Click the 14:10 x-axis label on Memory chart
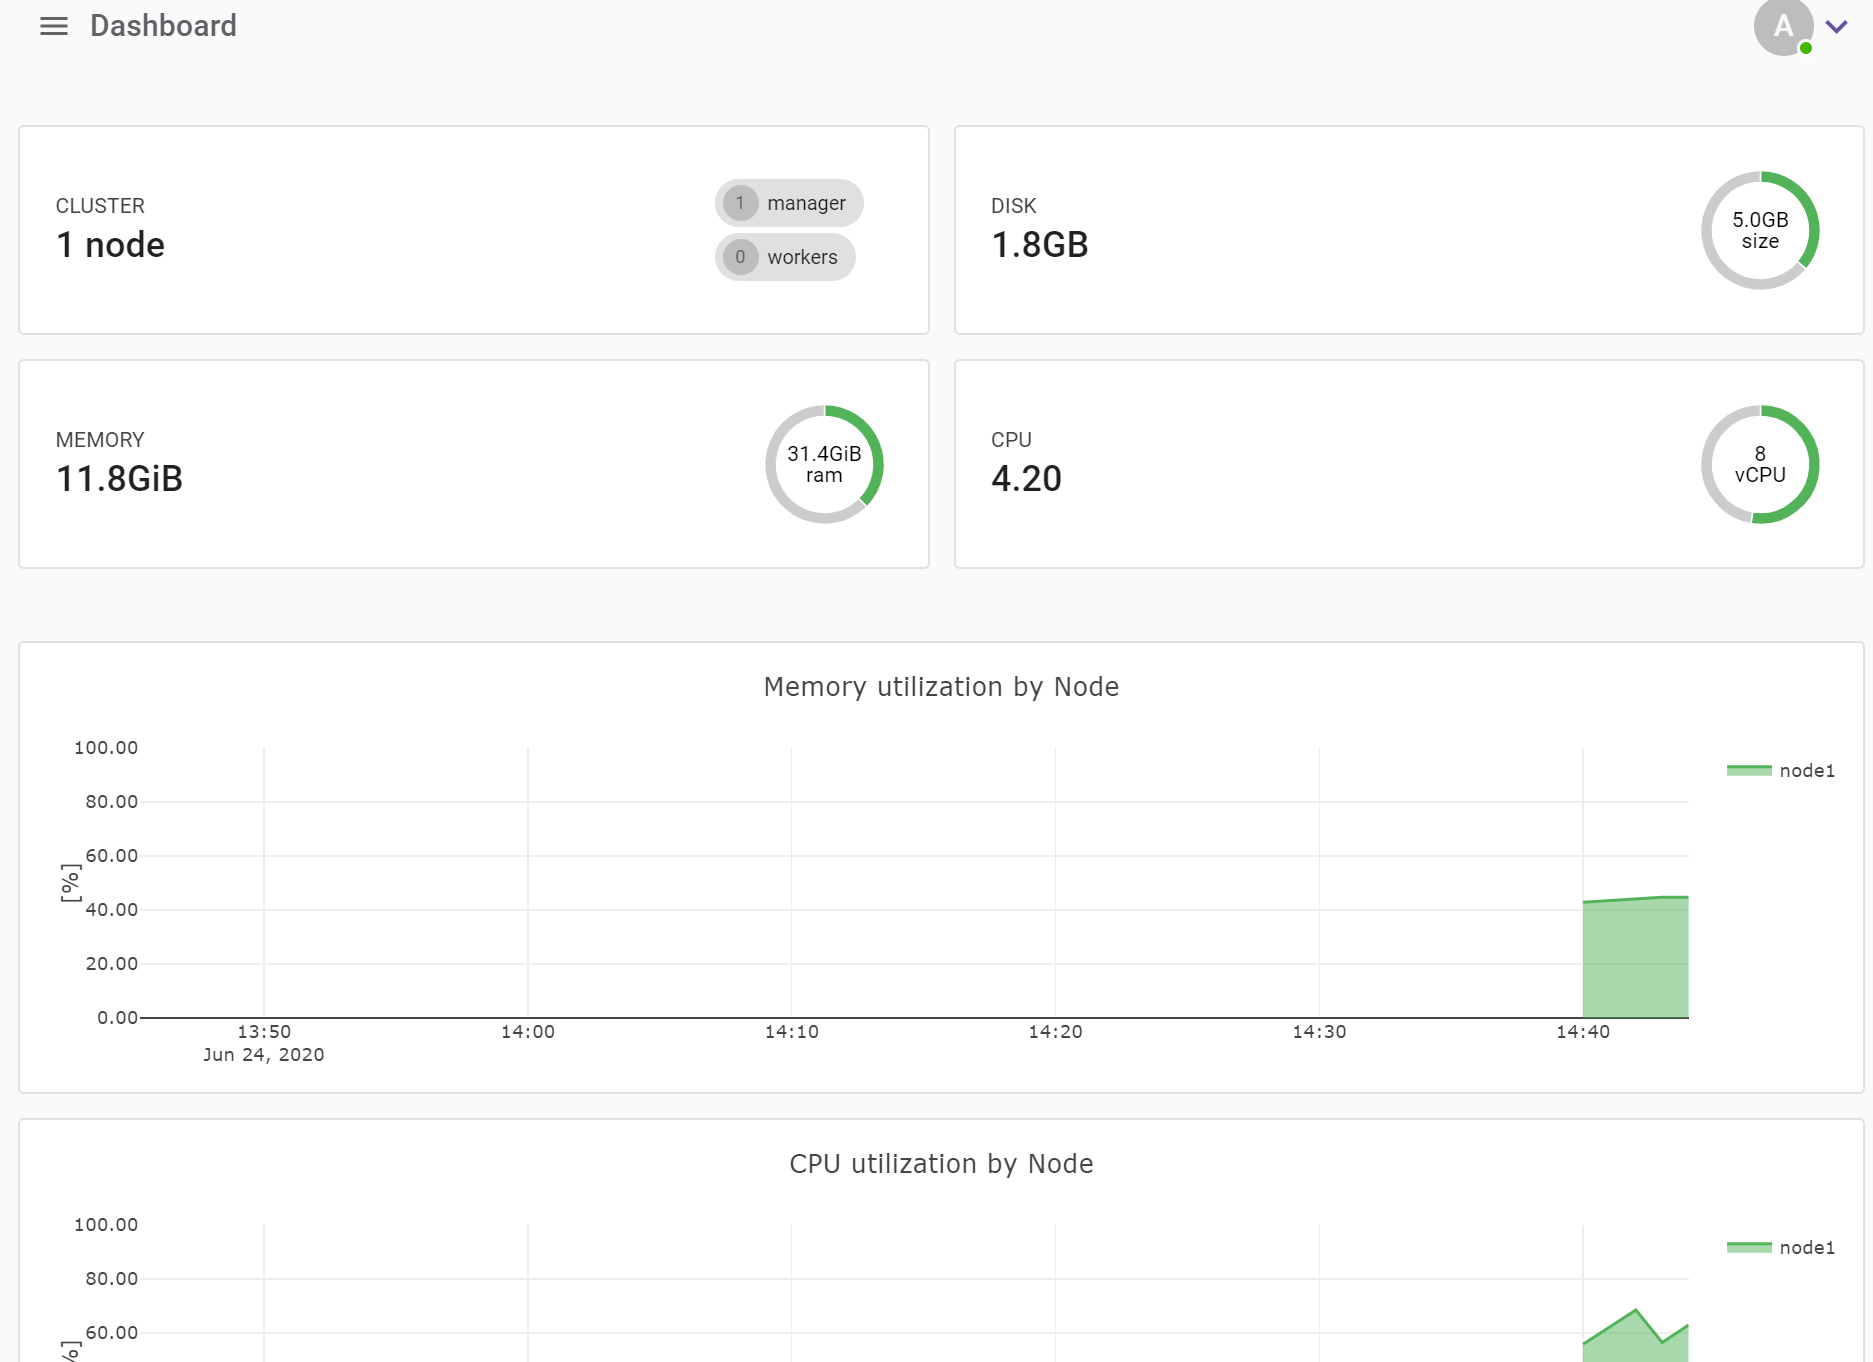 (792, 1032)
